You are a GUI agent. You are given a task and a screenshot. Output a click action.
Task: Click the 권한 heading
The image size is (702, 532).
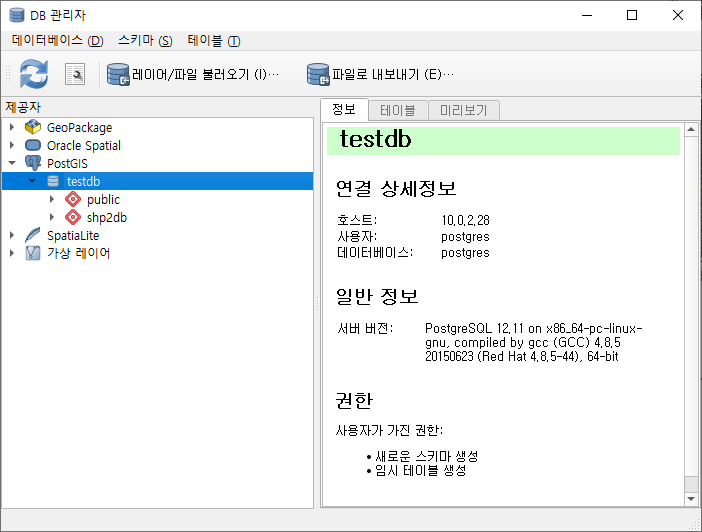click(354, 400)
